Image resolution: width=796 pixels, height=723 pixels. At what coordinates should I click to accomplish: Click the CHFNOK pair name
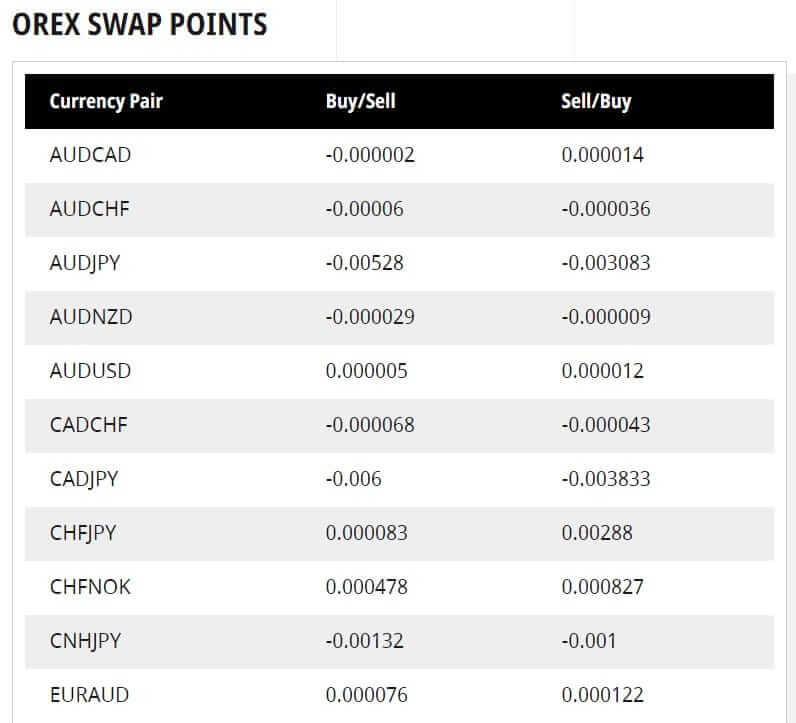pos(90,587)
